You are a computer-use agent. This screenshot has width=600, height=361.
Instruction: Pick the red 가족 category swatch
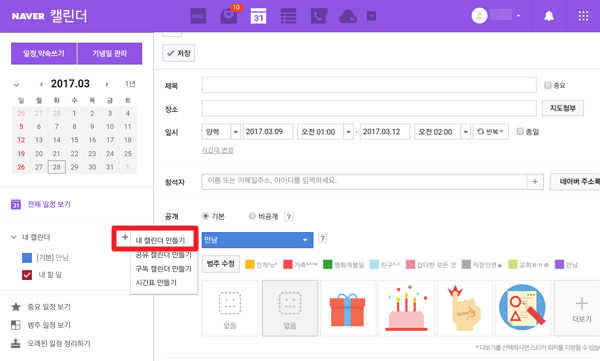coord(288,265)
